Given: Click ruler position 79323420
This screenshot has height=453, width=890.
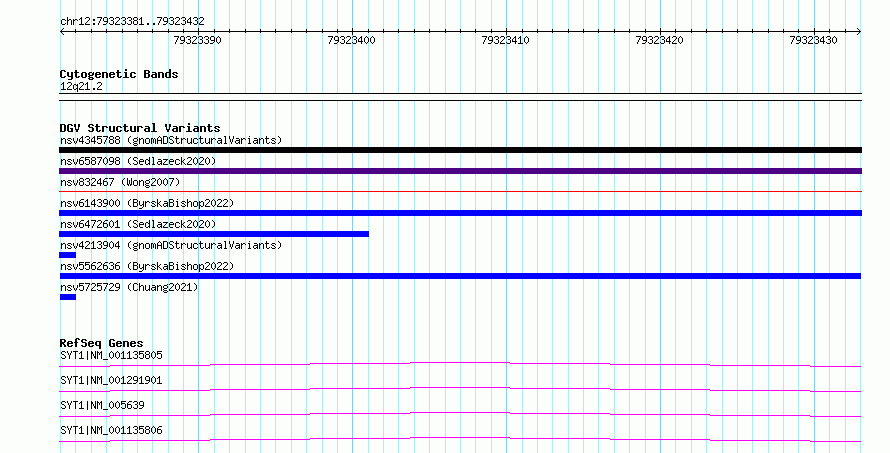Looking at the screenshot, I should coord(660,40).
